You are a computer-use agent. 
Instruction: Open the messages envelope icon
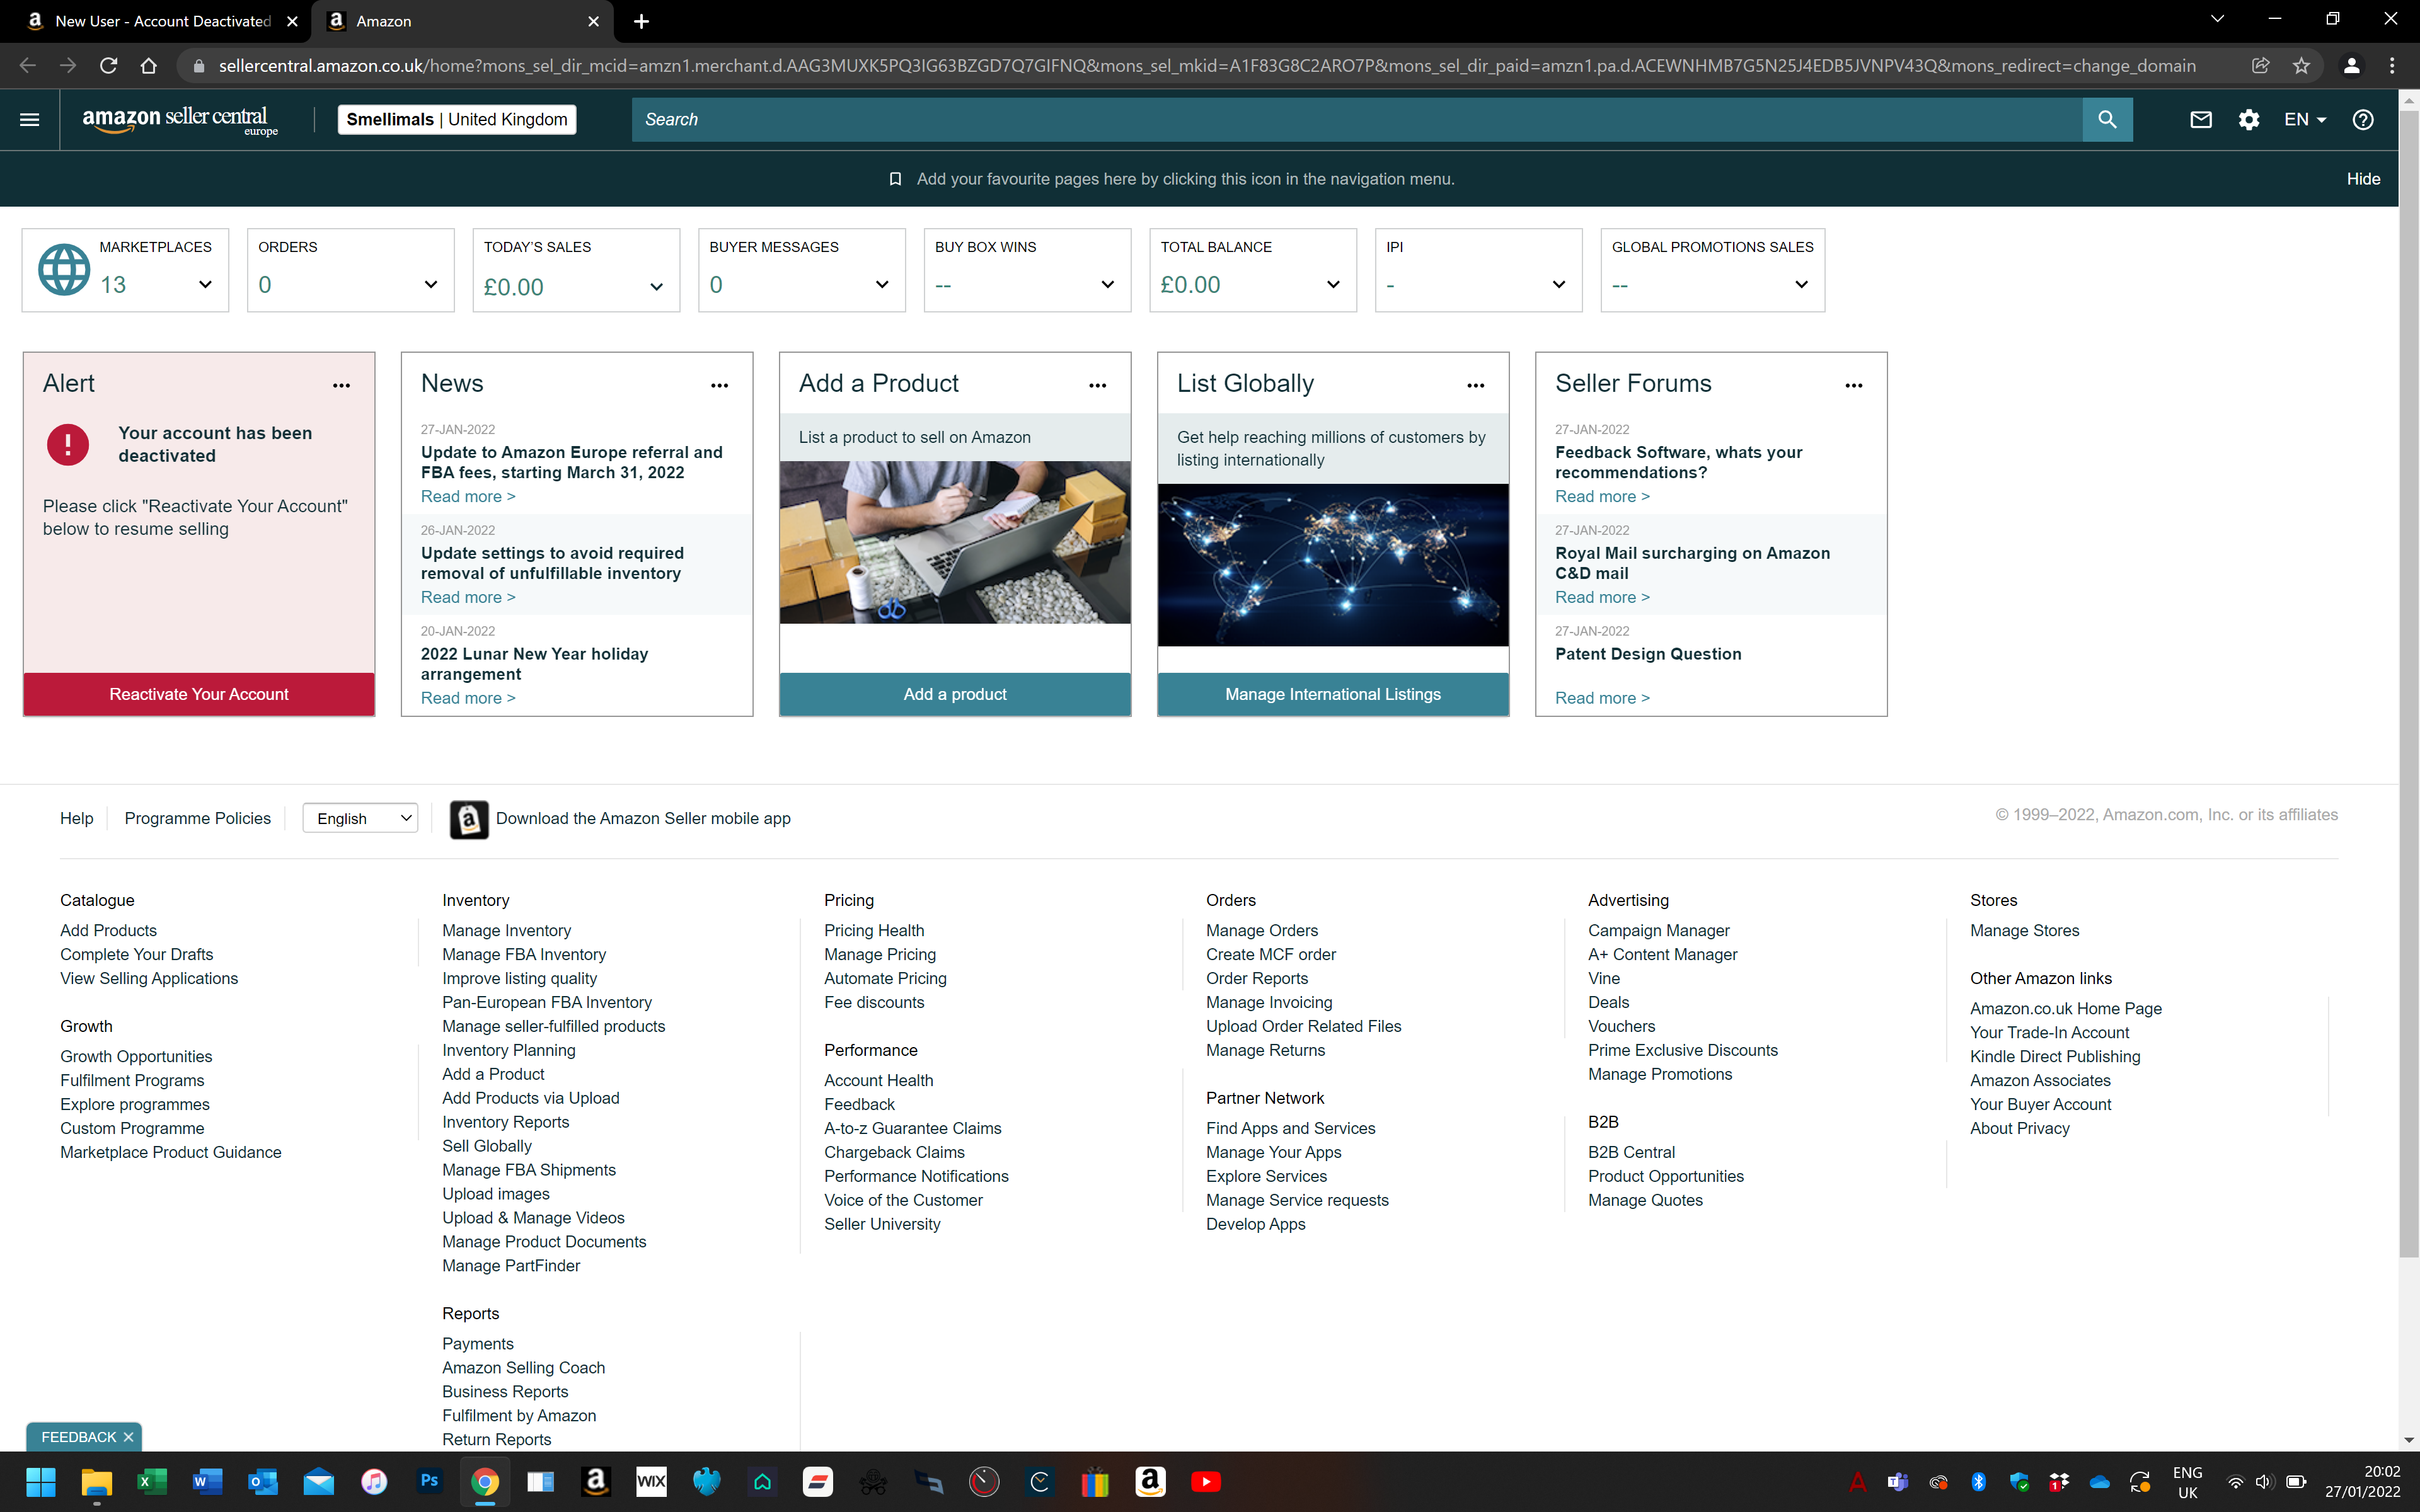(2200, 120)
